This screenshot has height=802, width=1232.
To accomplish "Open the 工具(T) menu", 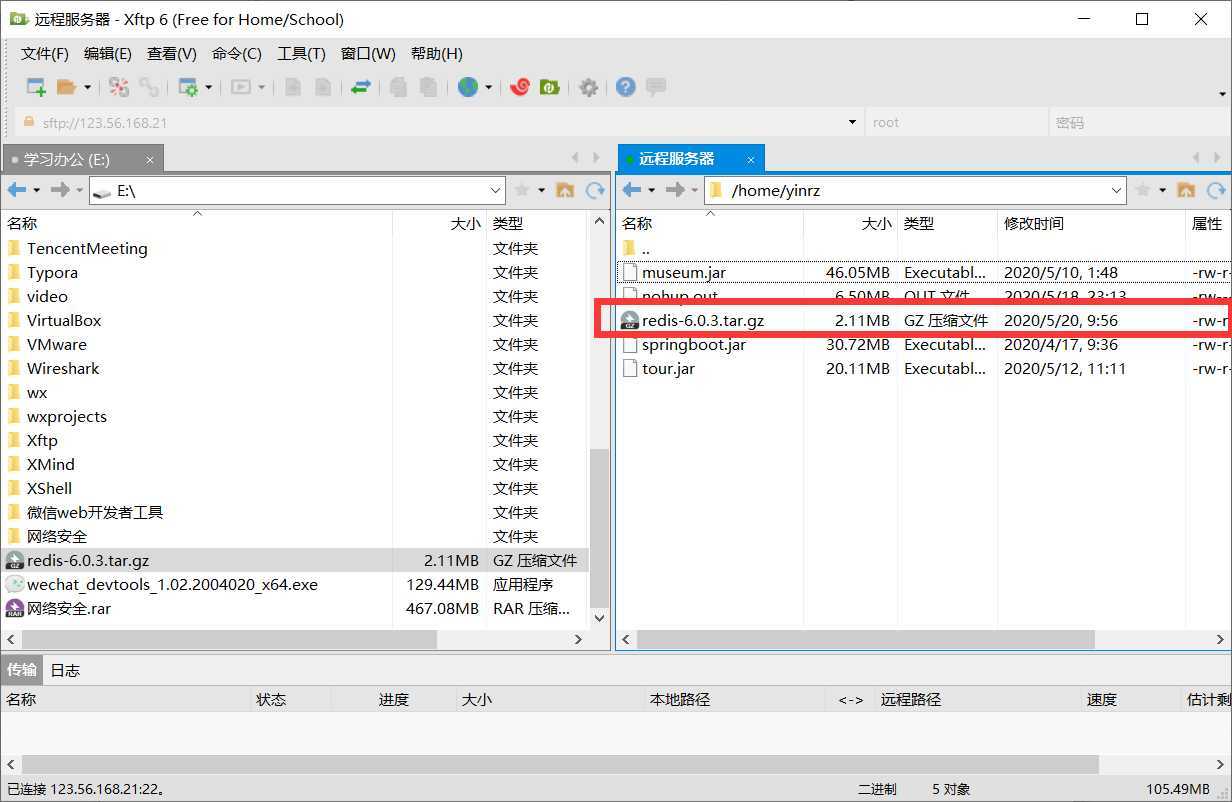I will point(301,54).
